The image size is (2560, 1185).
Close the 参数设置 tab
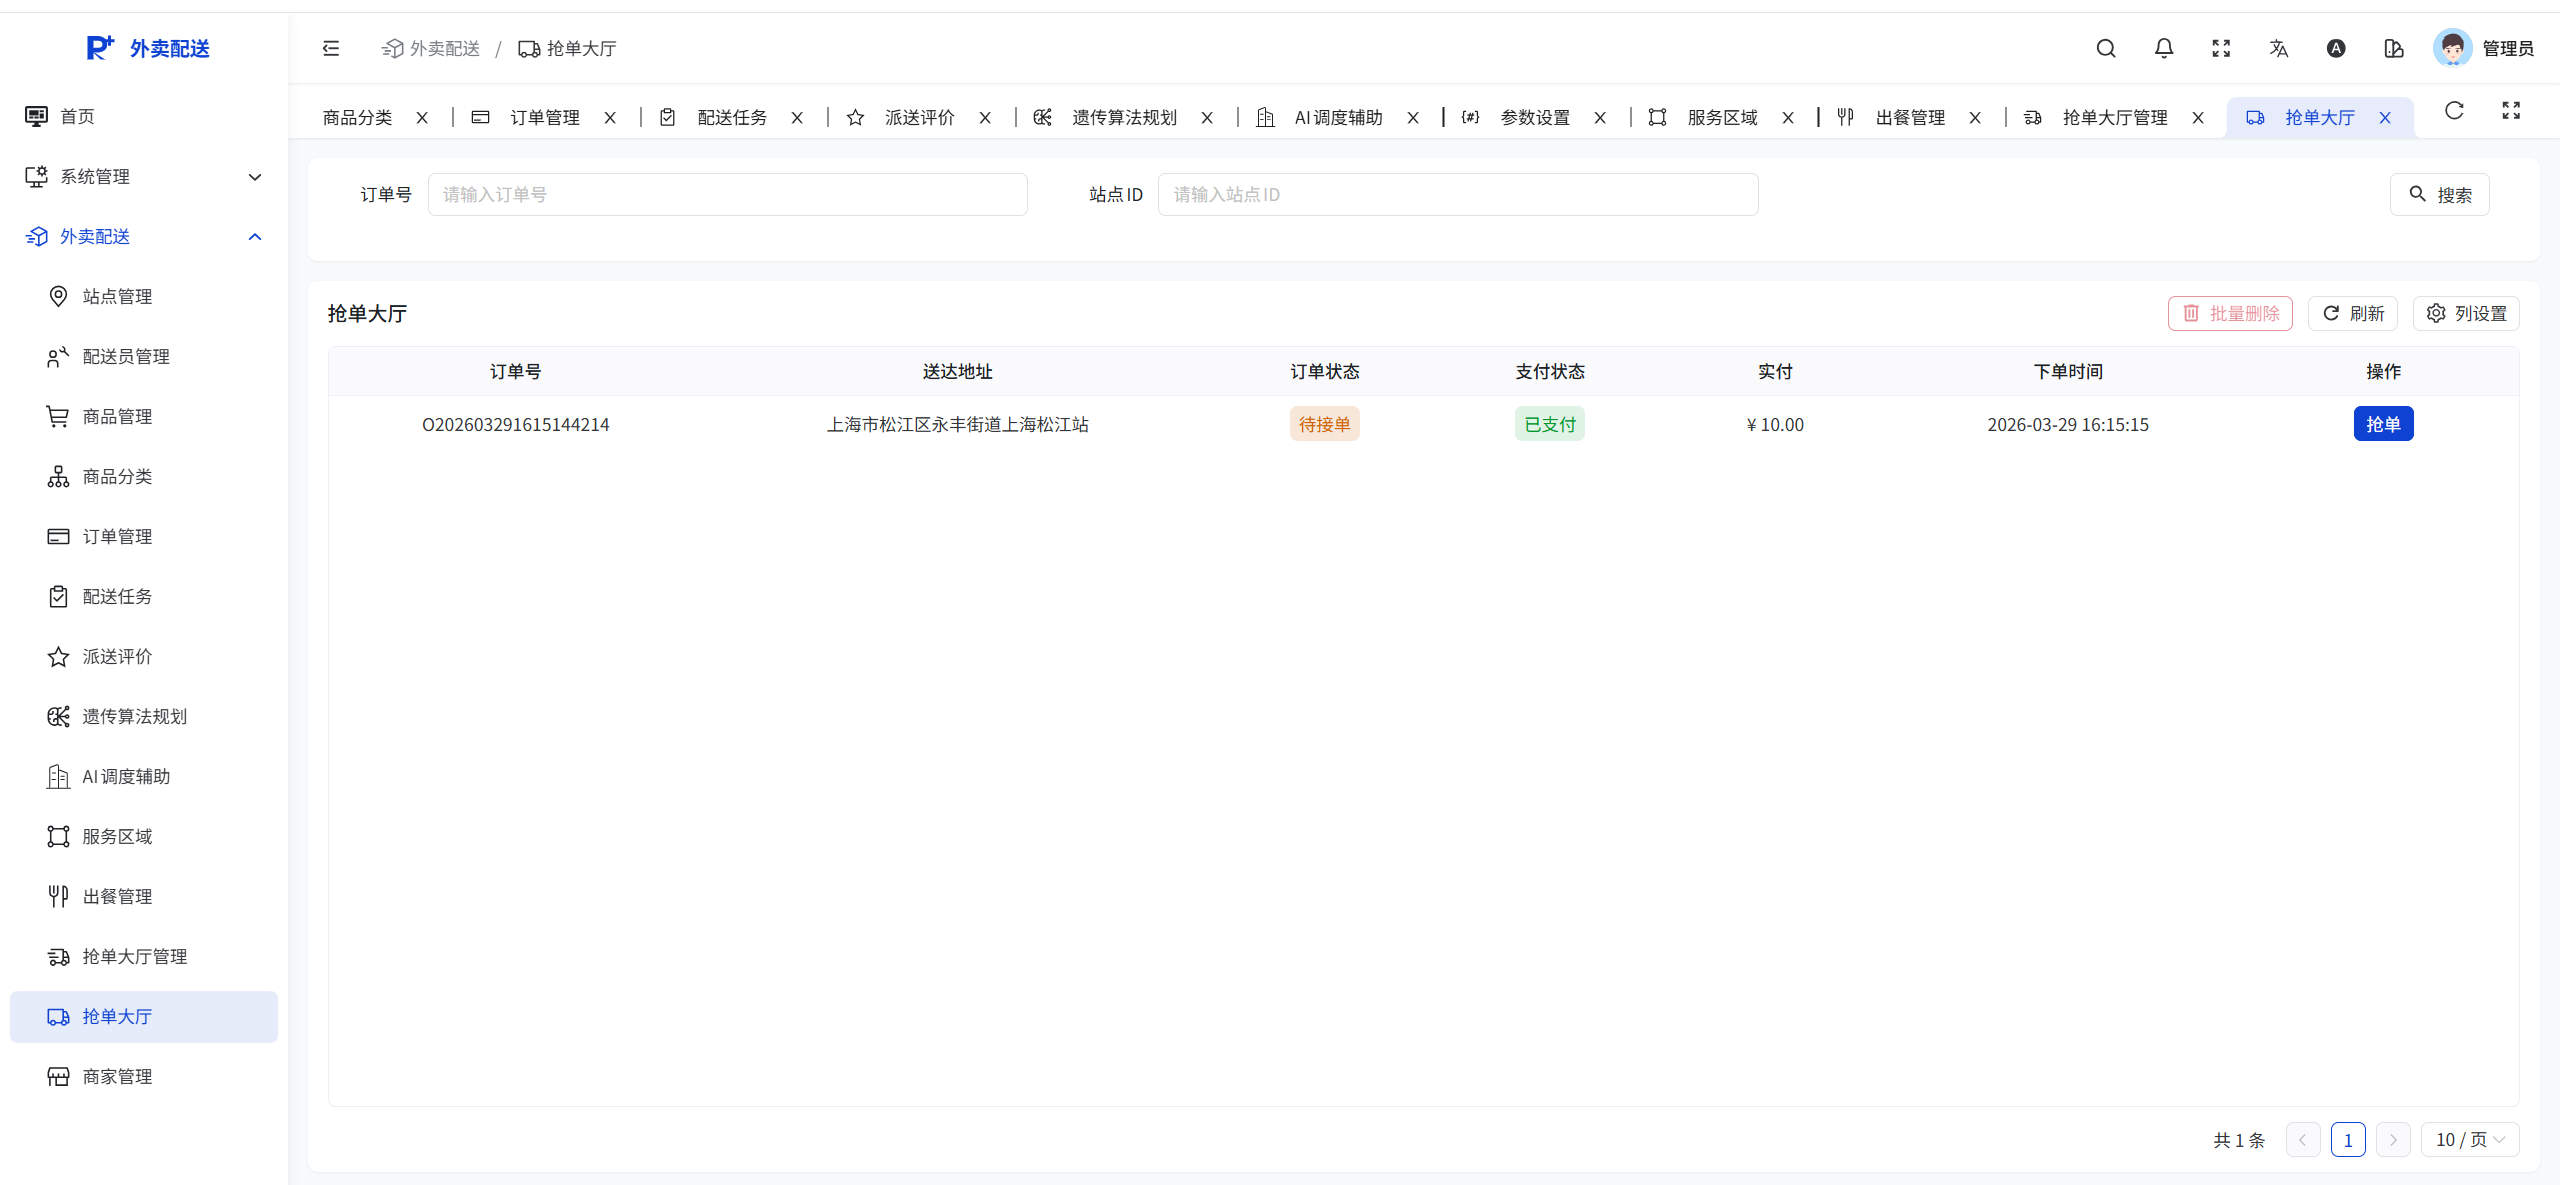(x=1600, y=118)
